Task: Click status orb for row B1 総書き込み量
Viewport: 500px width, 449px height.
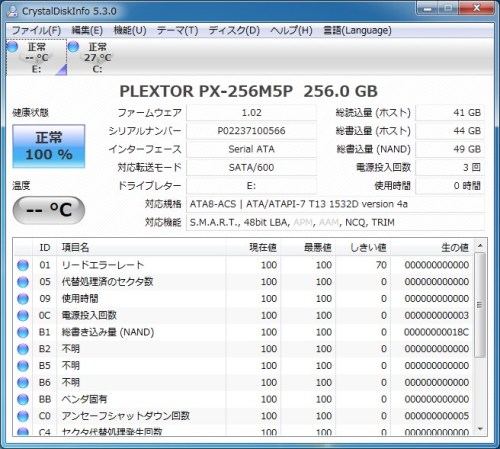Action: click(x=23, y=332)
